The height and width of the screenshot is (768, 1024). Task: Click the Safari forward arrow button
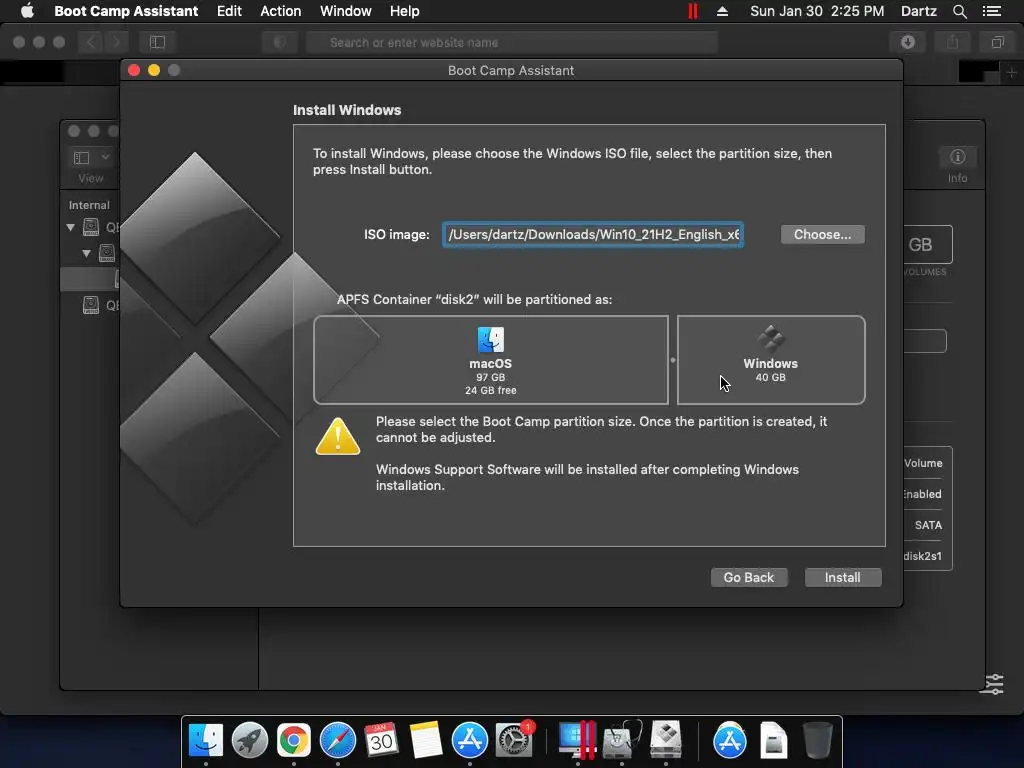[x=116, y=42]
